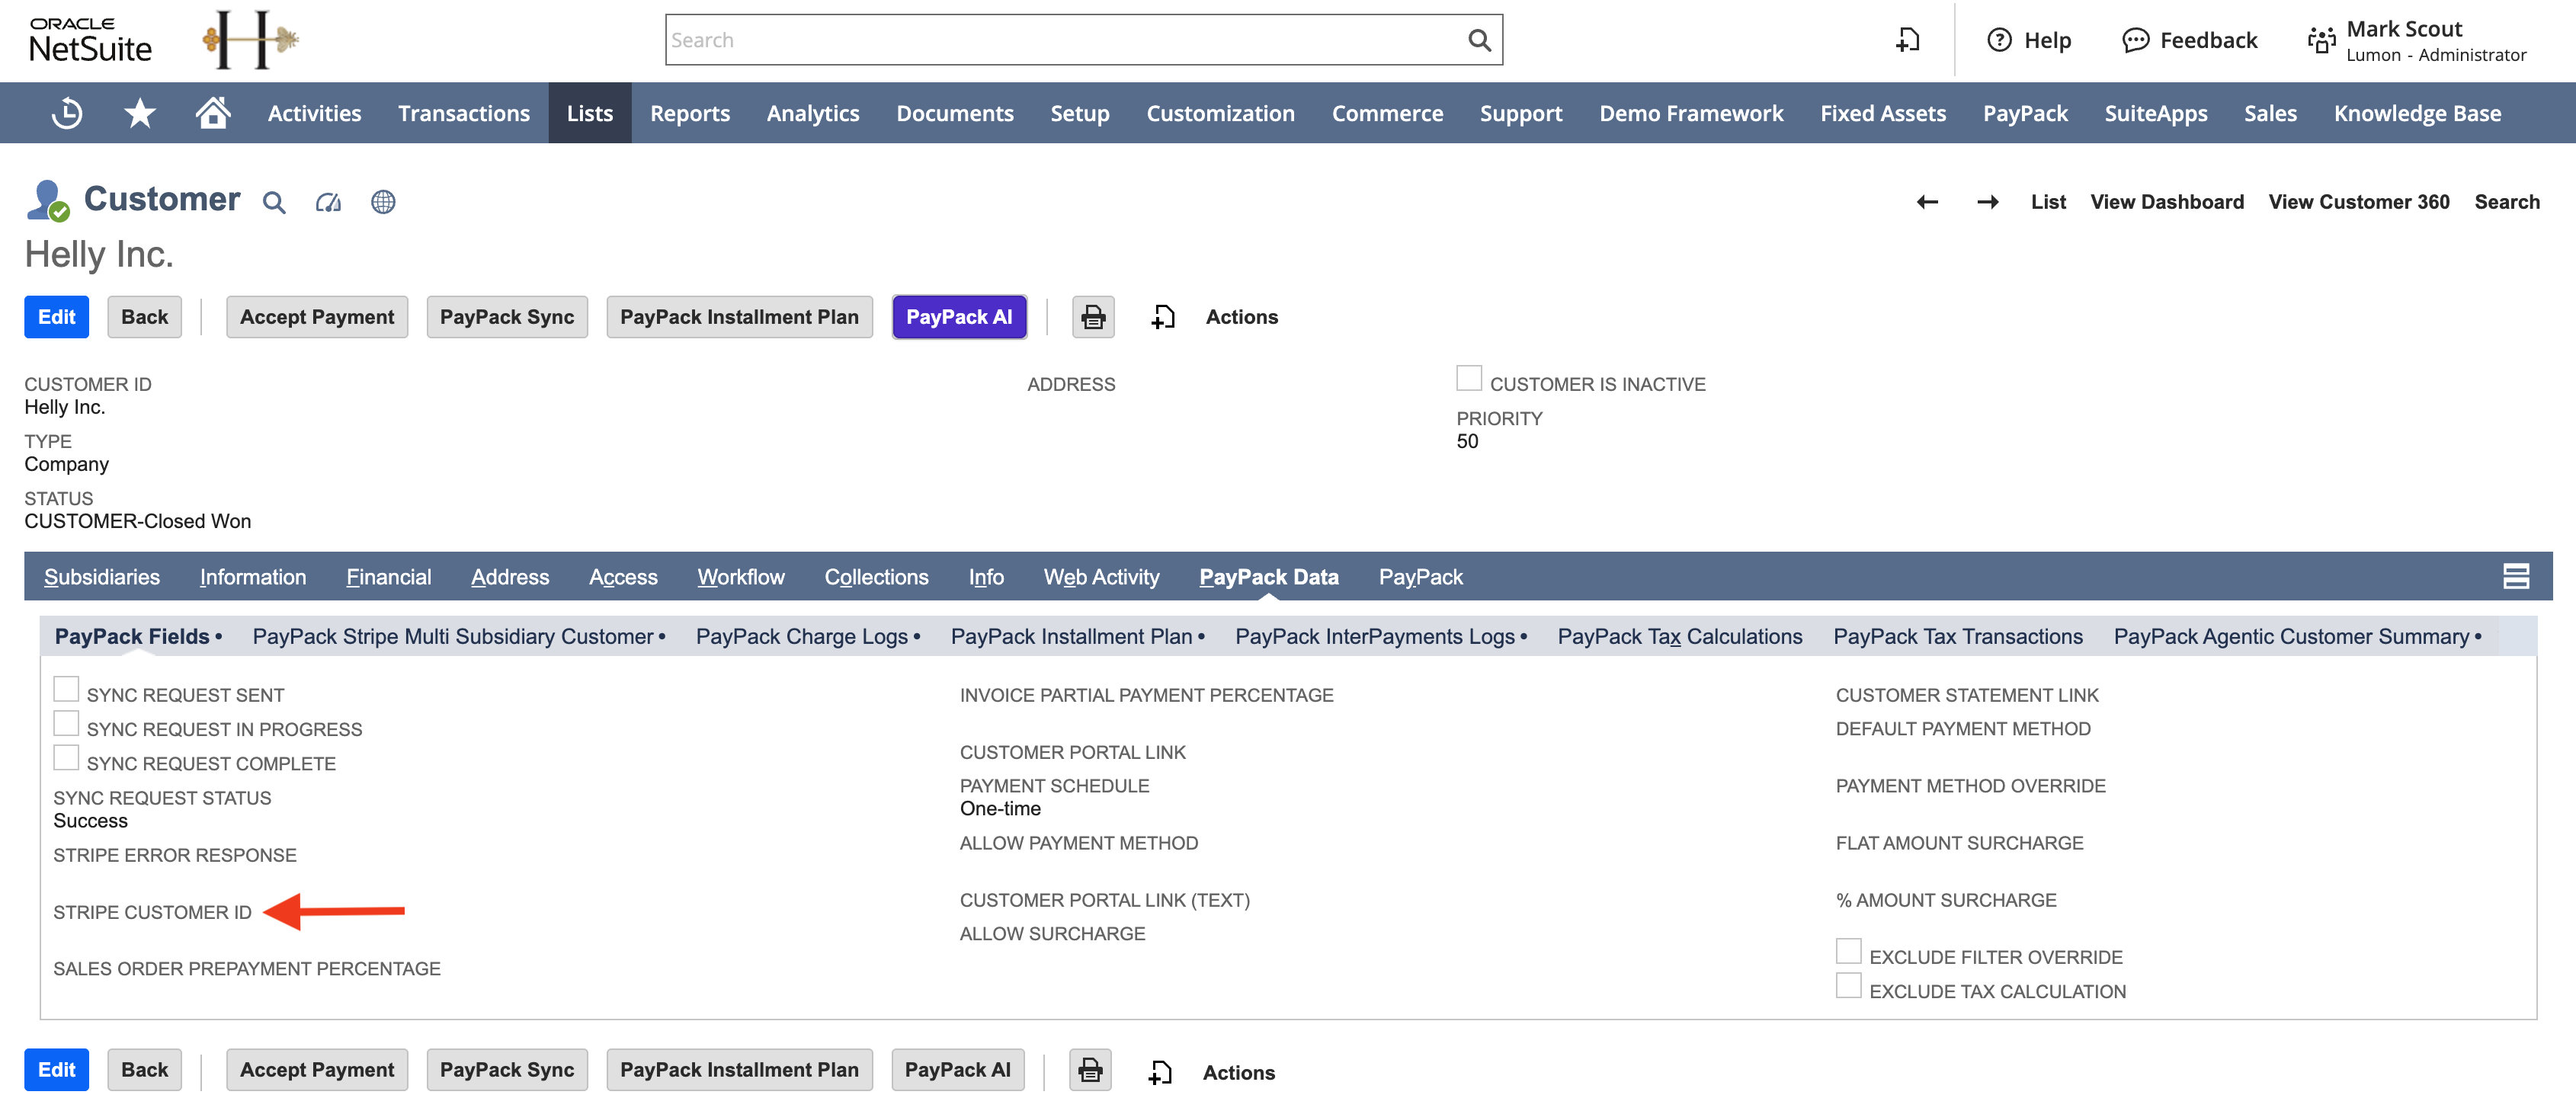This screenshot has width=2576, height=1114.
Task: Switch to the Collections tab
Action: click(x=876, y=577)
